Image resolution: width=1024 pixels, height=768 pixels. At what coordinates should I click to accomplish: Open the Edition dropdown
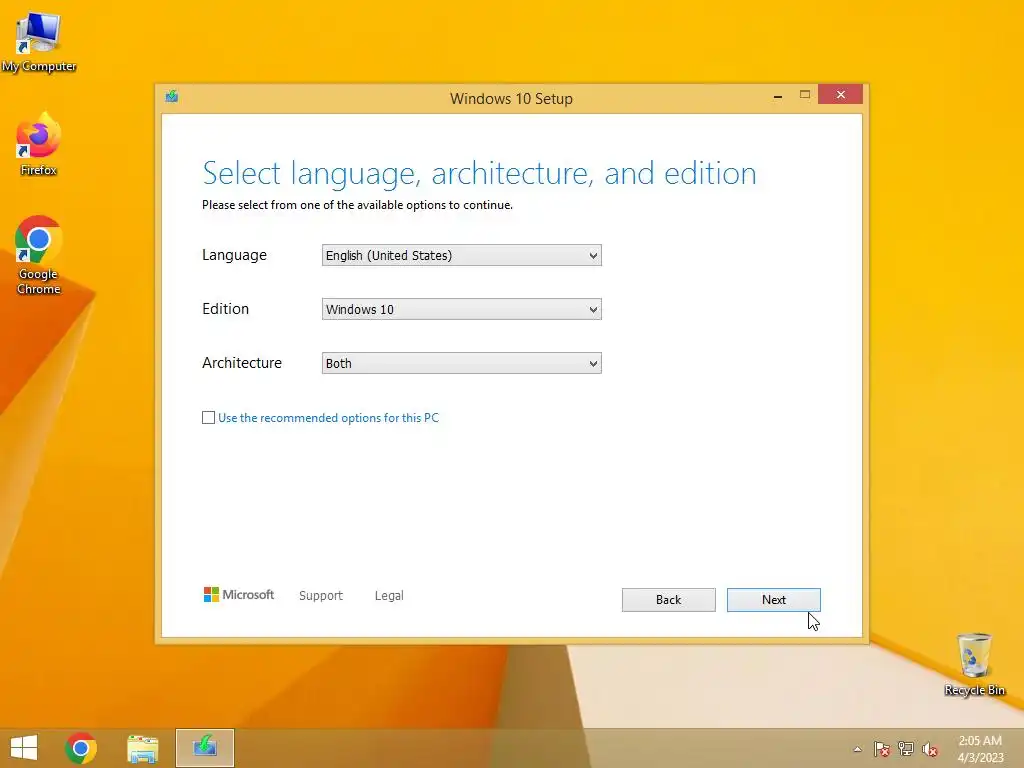tap(462, 310)
